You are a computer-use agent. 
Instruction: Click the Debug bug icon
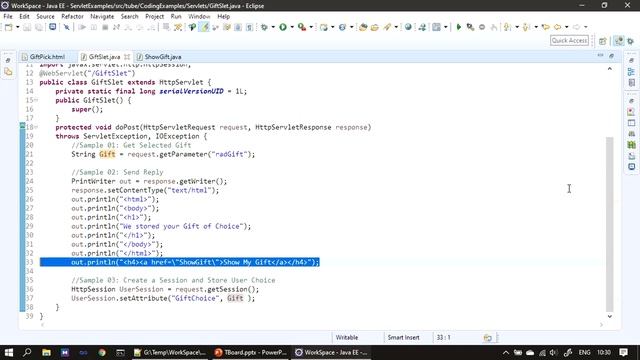tap(264, 27)
